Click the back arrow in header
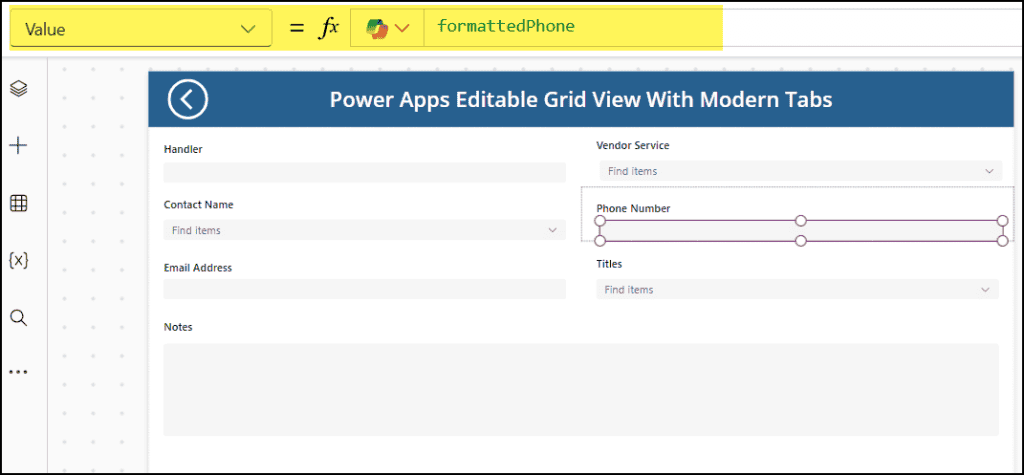This screenshot has height=475, width=1024. pyautogui.click(x=187, y=99)
